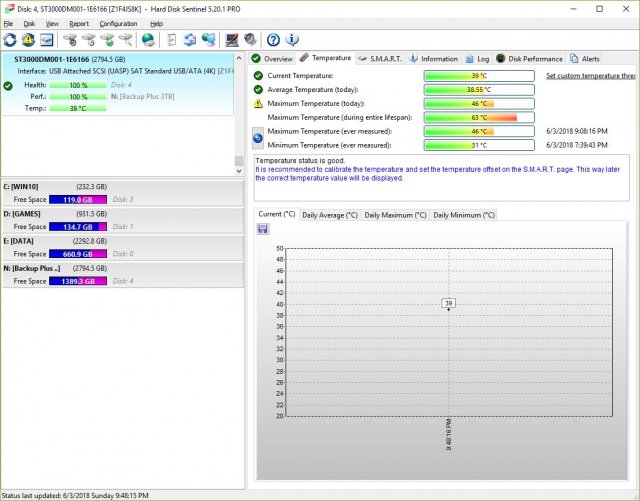Open the Configuration menu
The width and height of the screenshot is (640, 501).
point(118,24)
